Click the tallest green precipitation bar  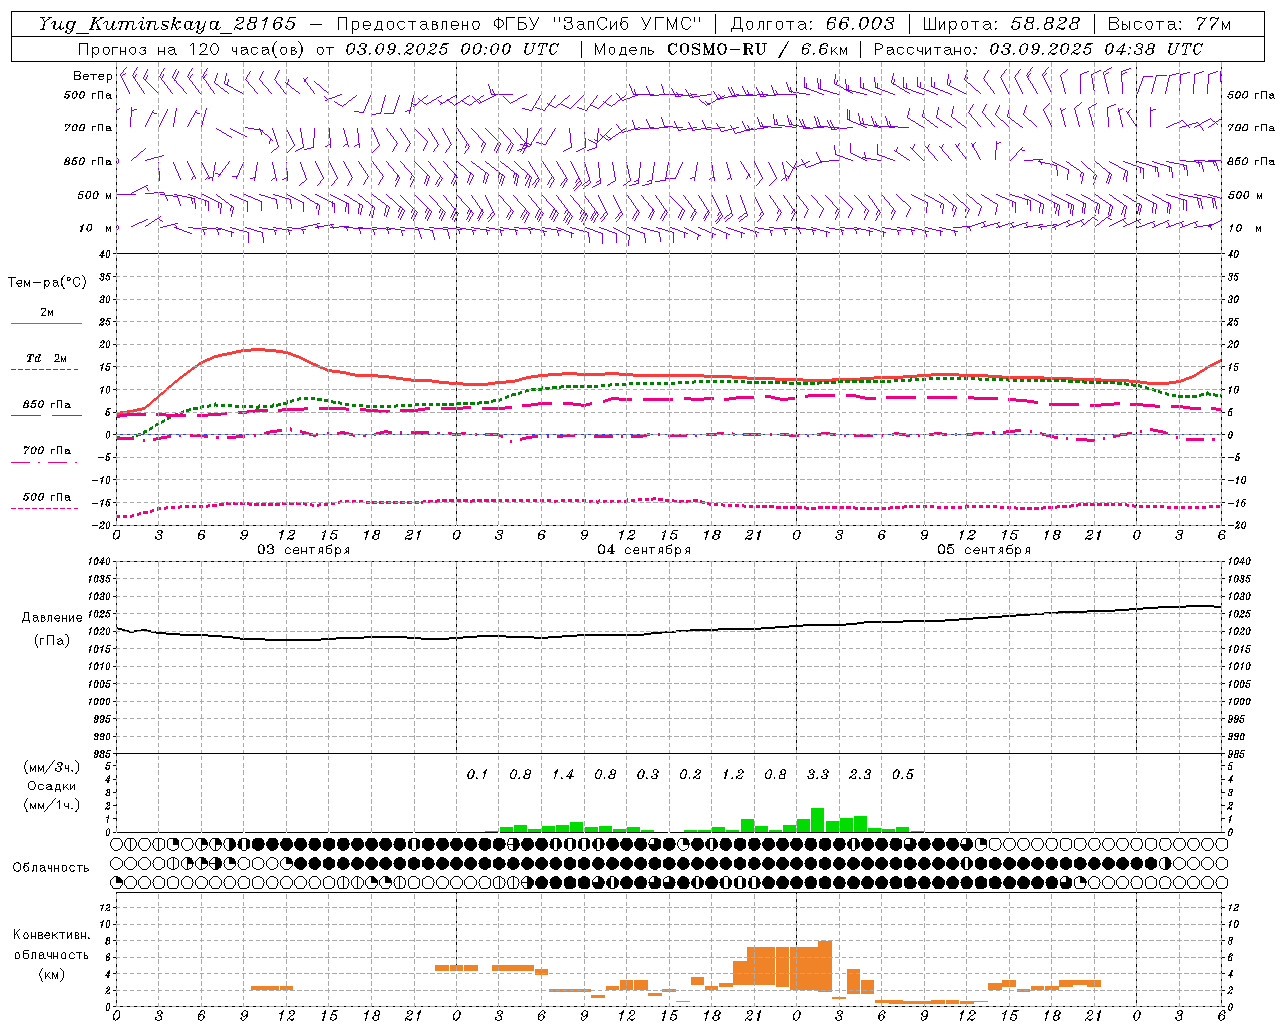(x=817, y=820)
